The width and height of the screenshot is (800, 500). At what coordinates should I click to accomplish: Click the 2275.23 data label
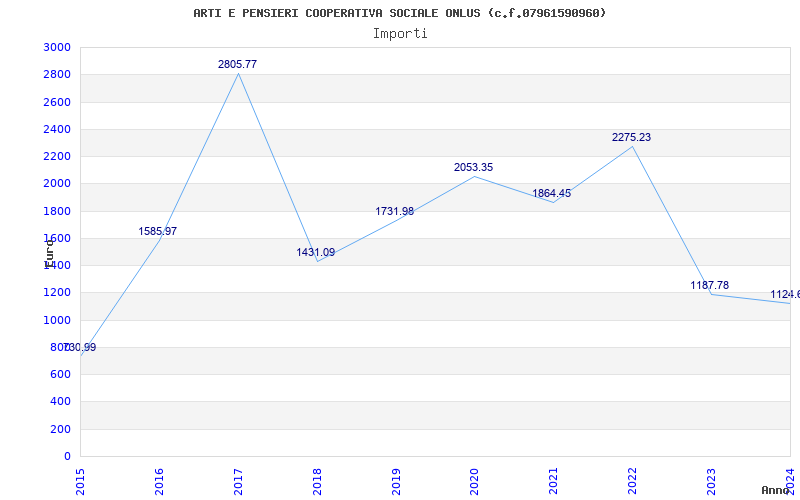632,137
